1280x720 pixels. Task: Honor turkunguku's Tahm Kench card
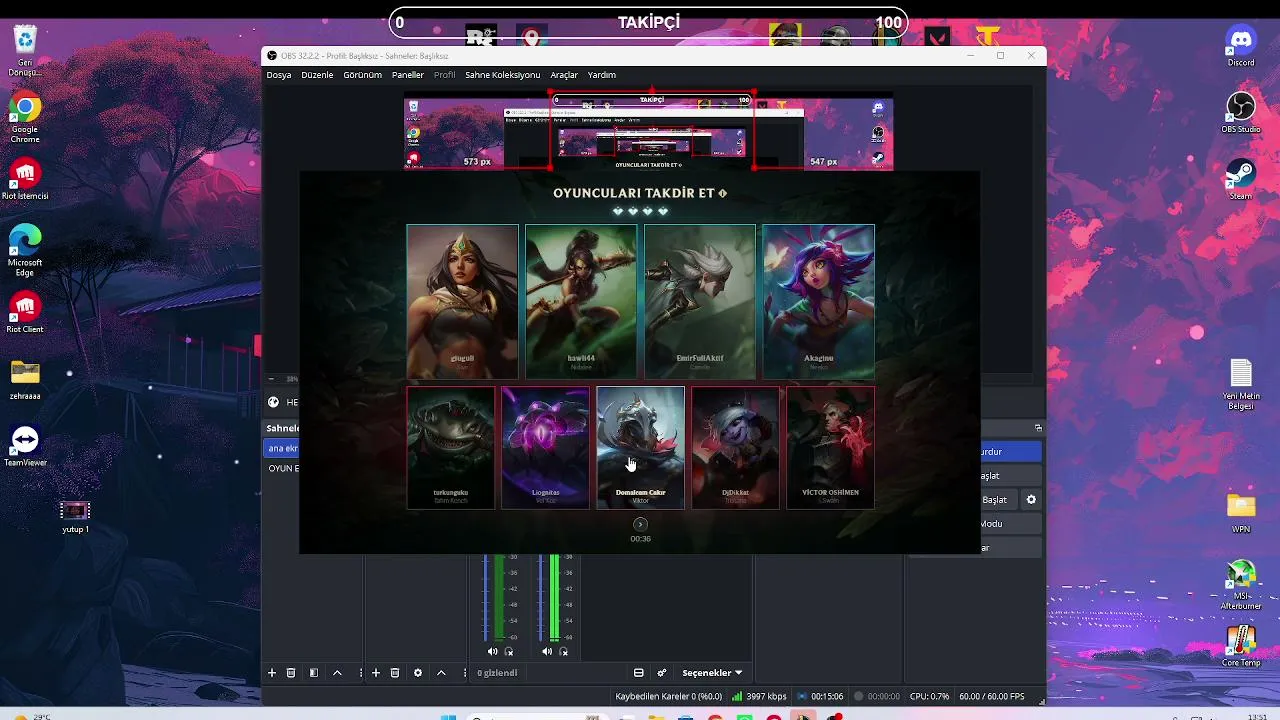tap(450, 447)
